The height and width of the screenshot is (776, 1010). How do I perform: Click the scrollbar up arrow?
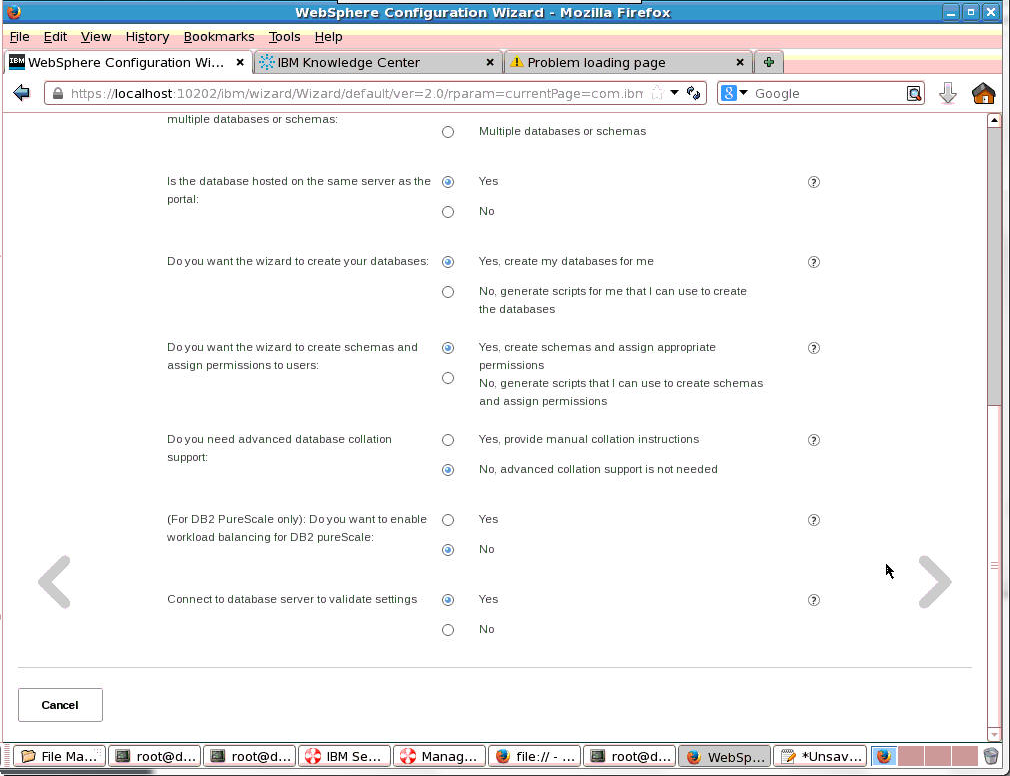pos(994,120)
